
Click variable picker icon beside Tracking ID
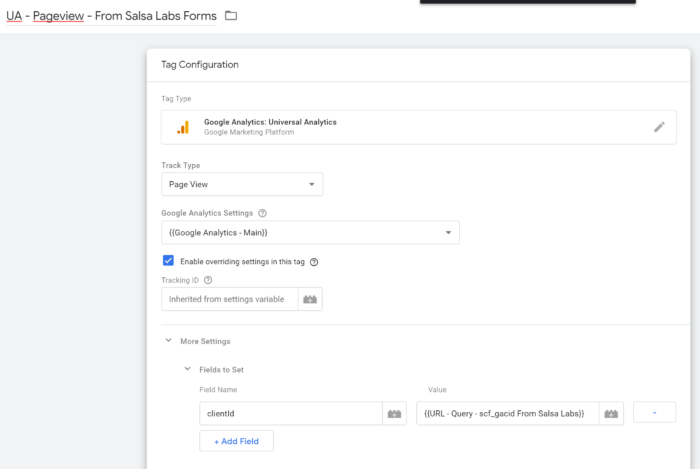coord(310,299)
